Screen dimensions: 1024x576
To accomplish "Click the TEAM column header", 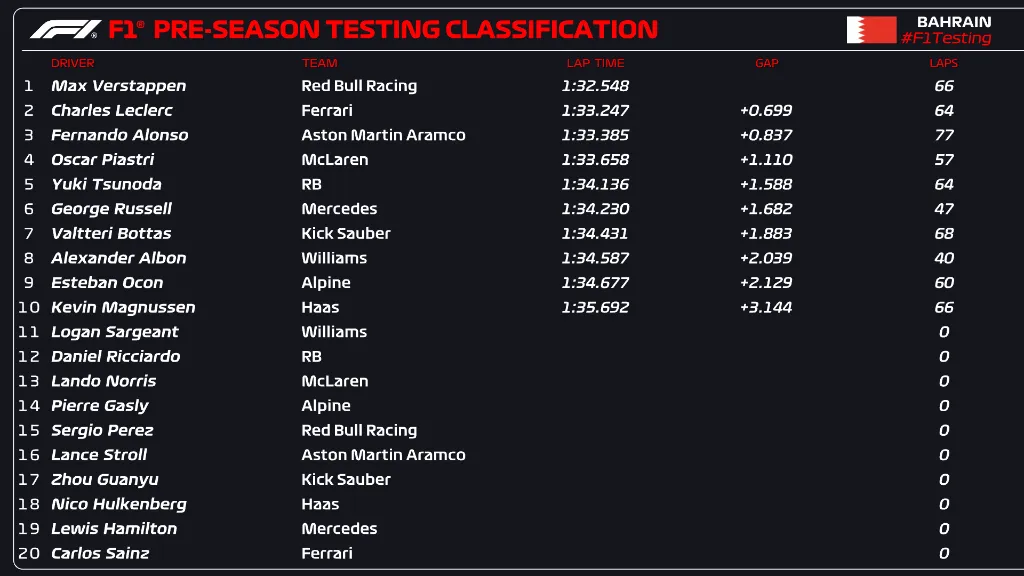I will coord(319,63).
